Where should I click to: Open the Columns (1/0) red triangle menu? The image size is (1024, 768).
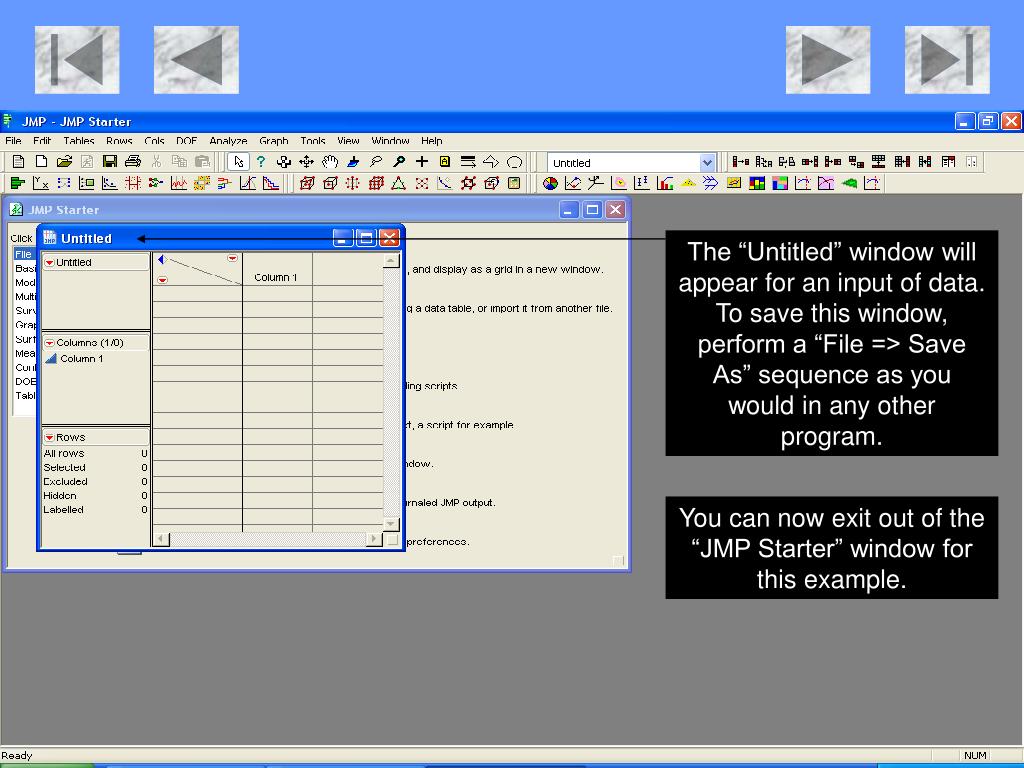point(49,343)
